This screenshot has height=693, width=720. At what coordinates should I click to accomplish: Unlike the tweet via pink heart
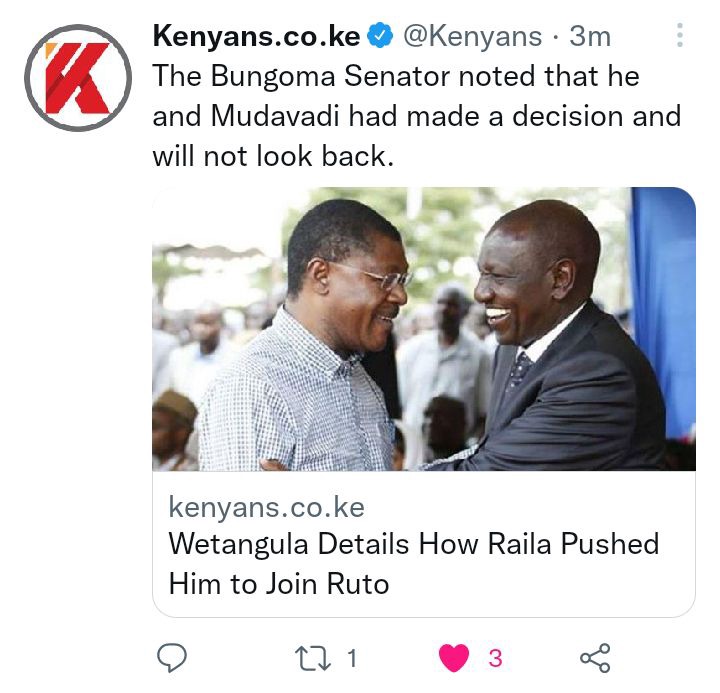pyautogui.click(x=454, y=658)
